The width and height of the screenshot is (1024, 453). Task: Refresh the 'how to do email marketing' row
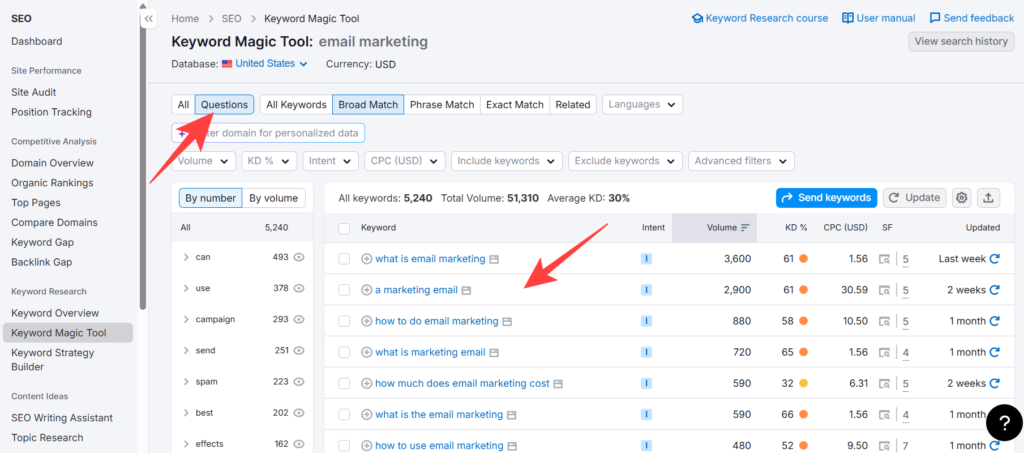pos(995,321)
